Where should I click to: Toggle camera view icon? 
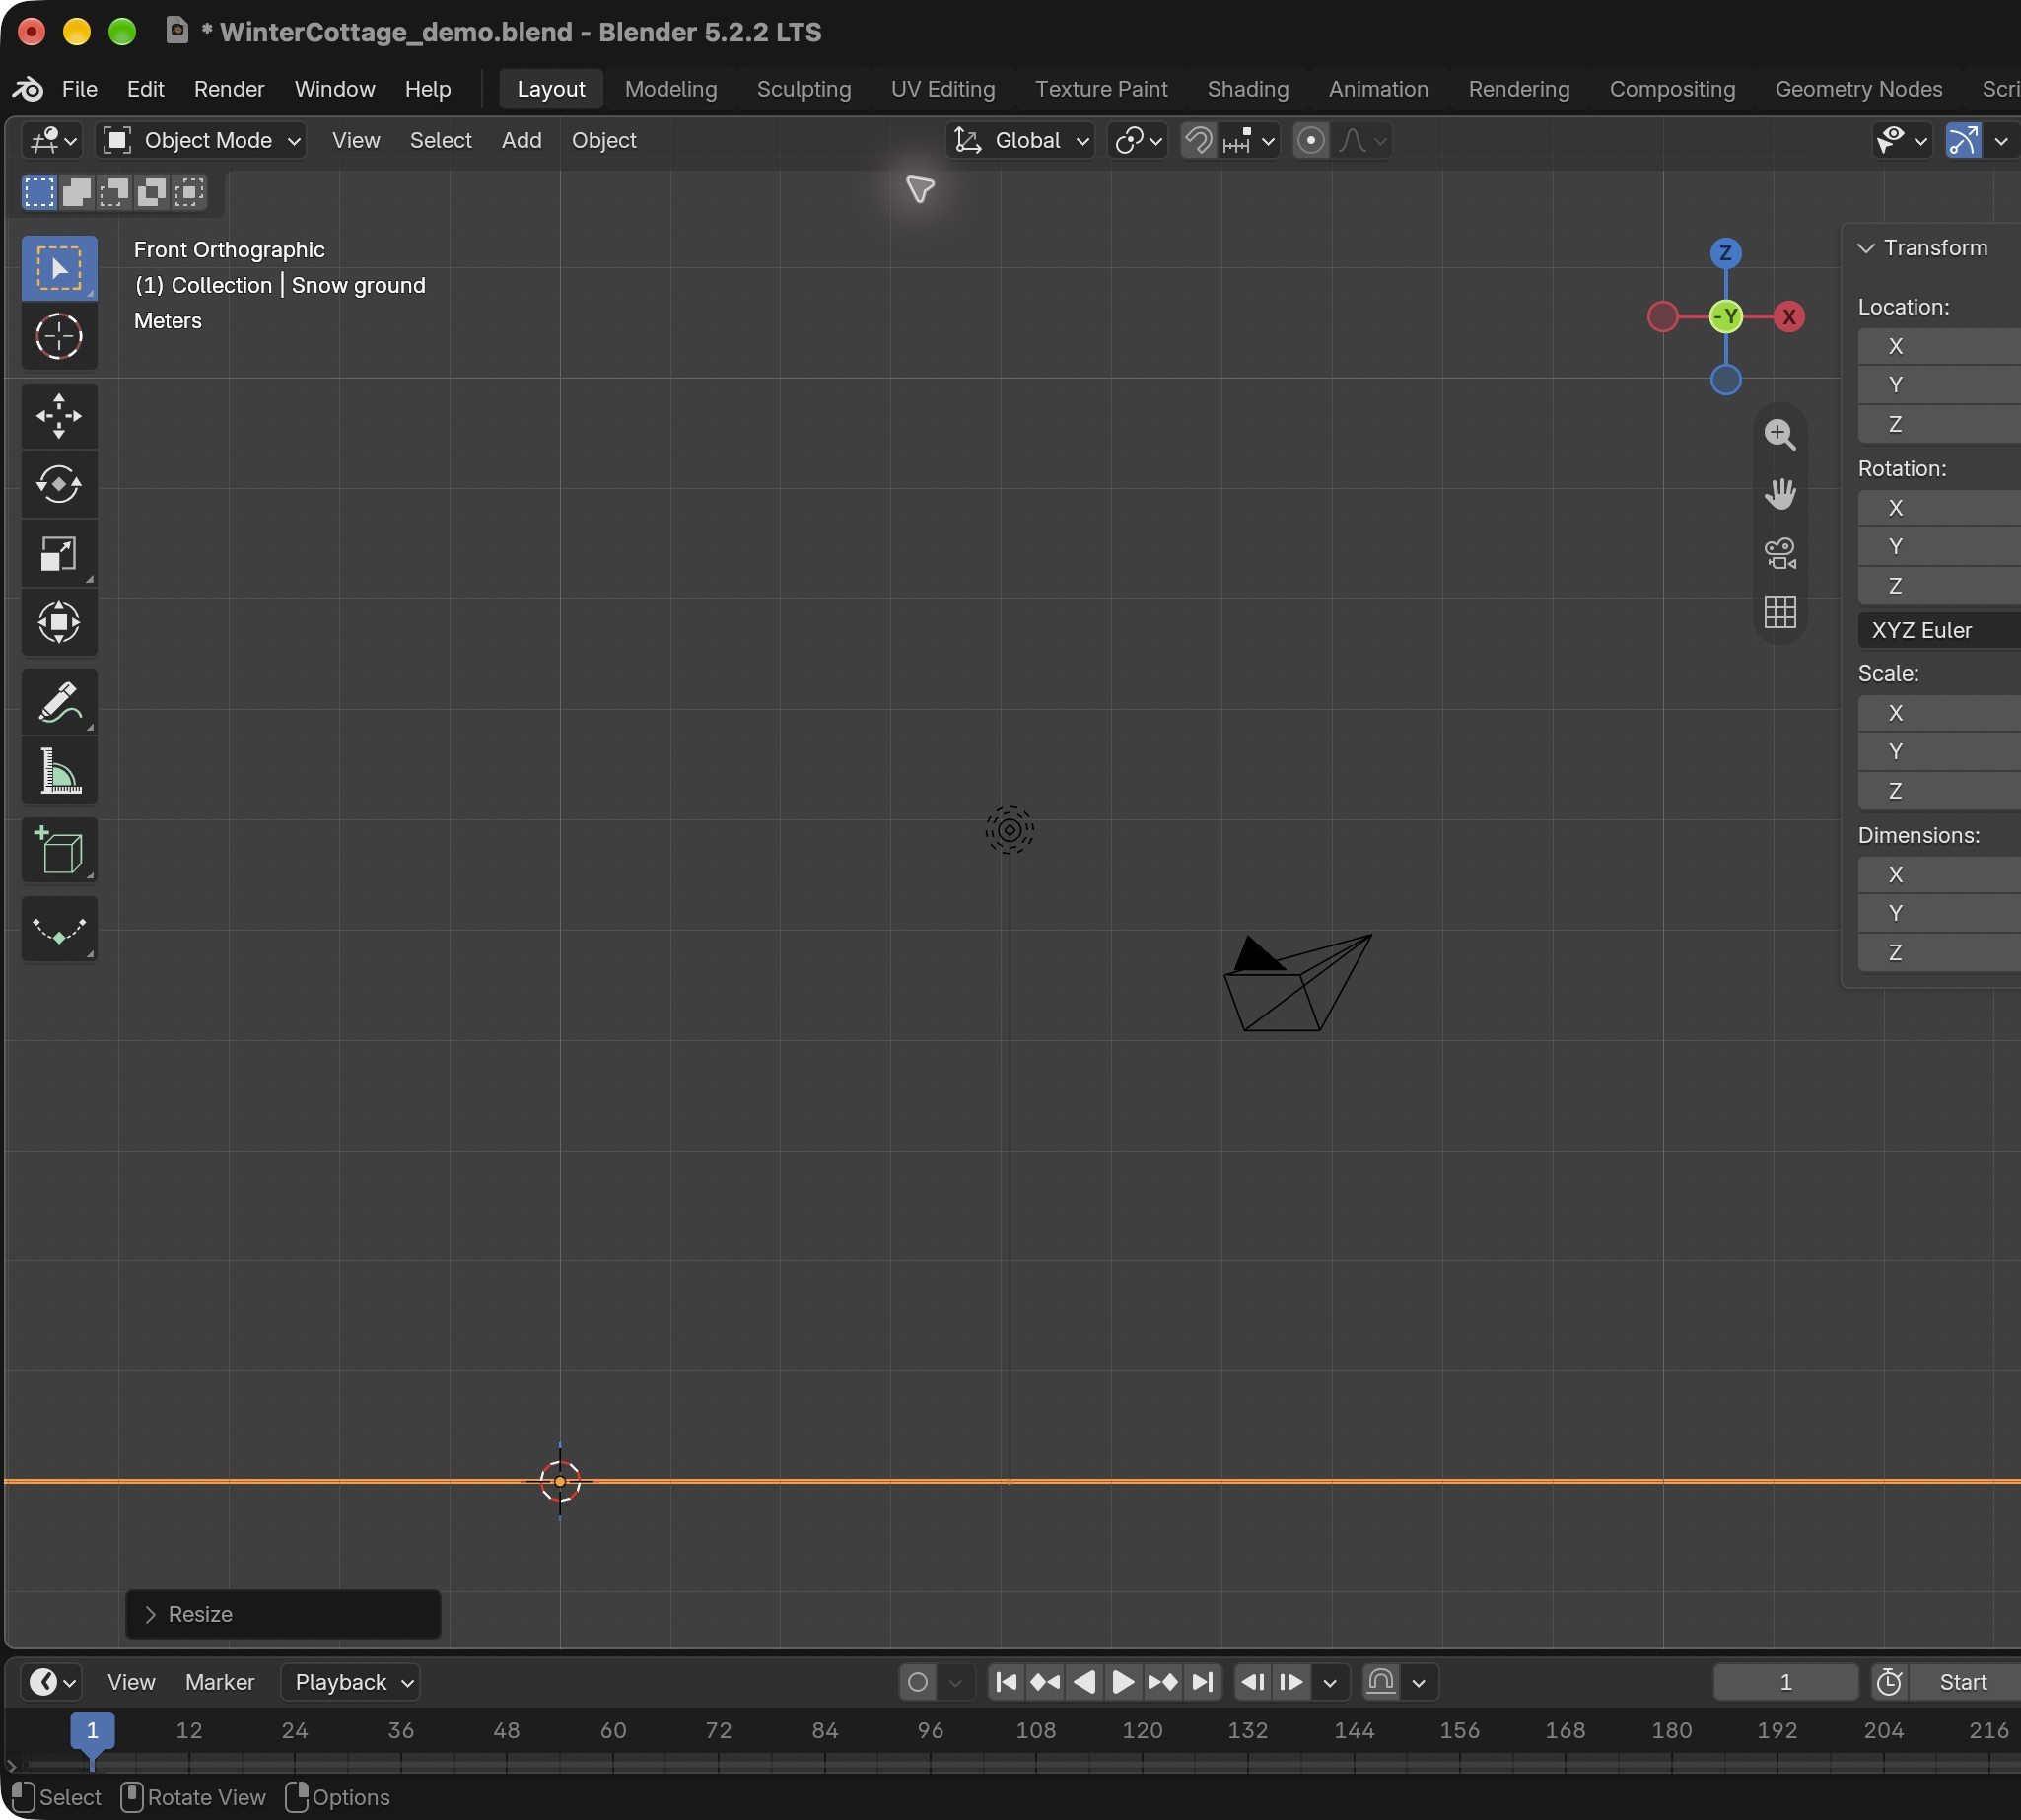[x=1780, y=553]
